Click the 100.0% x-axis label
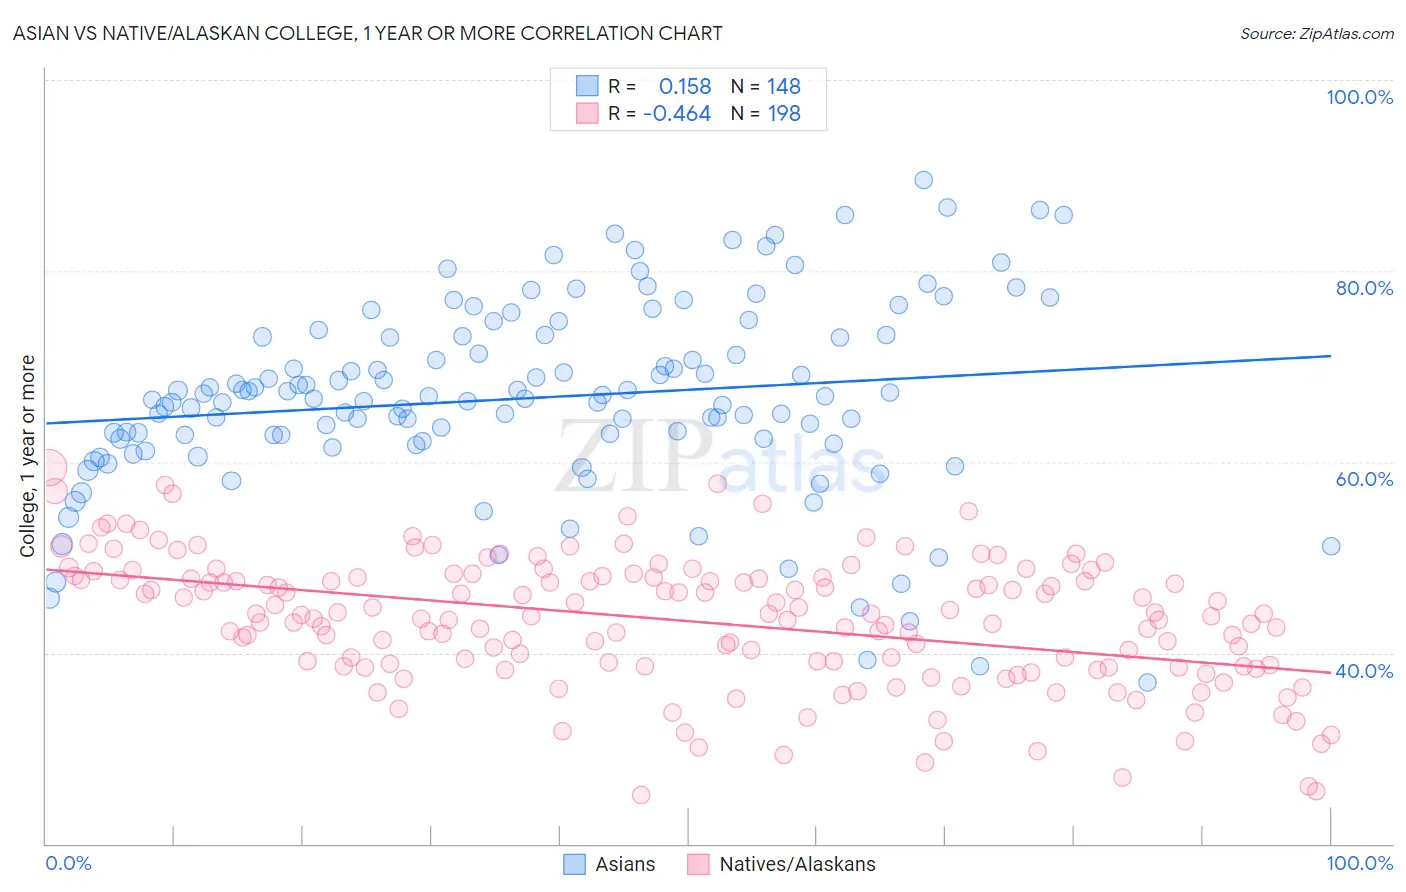This screenshot has height=892, width=1406. click(x=1360, y=863)
